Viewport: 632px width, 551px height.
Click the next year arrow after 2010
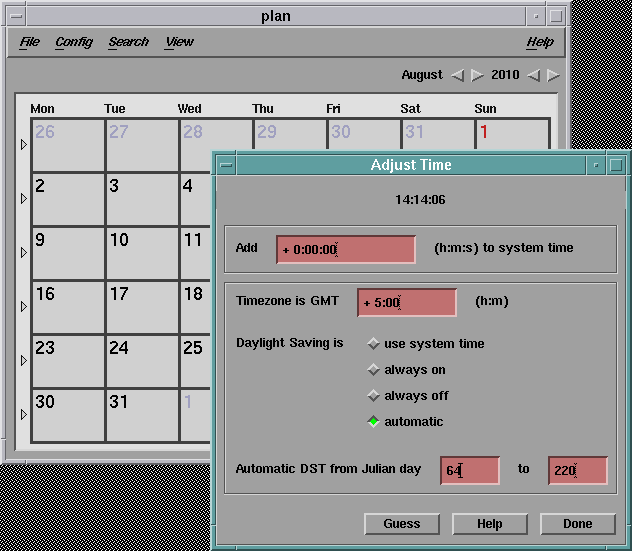pos(553,75)
